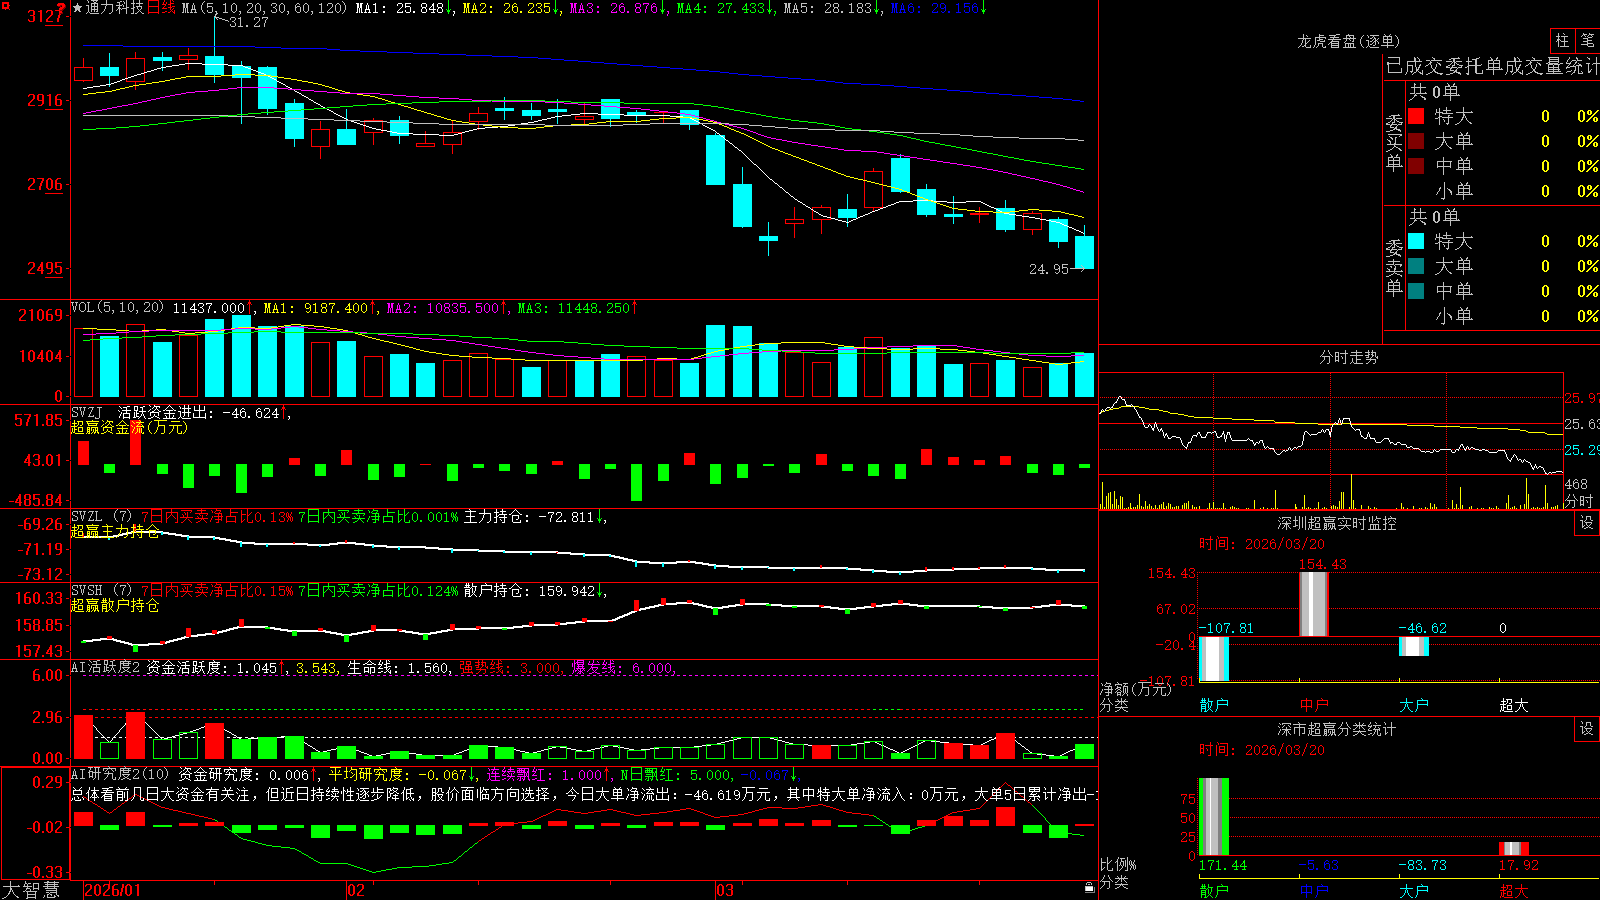Open 设 settings for 深圳超赢实时监控
This screenshot has width=1600, height=900.
coord(1587,523)
